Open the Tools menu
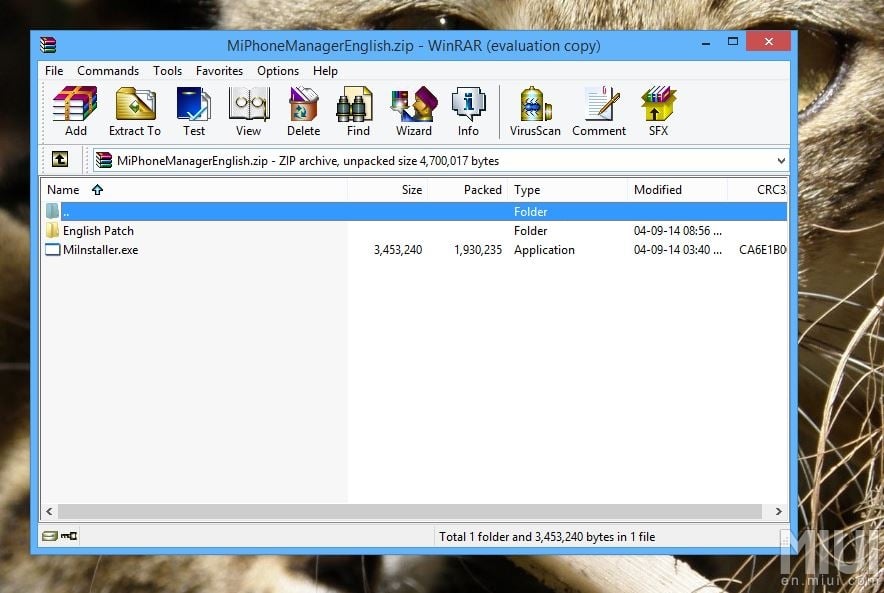This screenshot has width=884, height=593. (x=167, y=70)
